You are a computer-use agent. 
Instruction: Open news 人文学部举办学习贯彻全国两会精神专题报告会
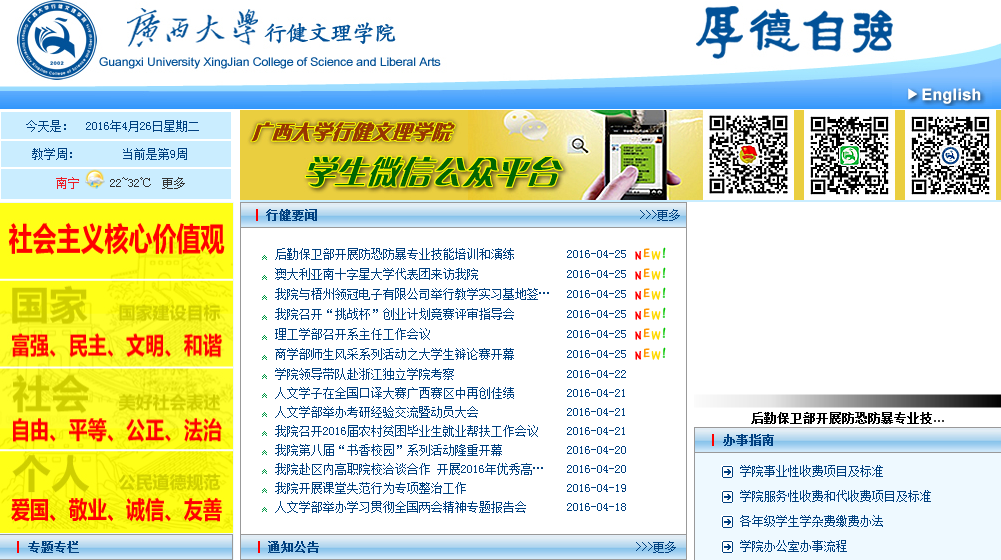coord(400,508)
